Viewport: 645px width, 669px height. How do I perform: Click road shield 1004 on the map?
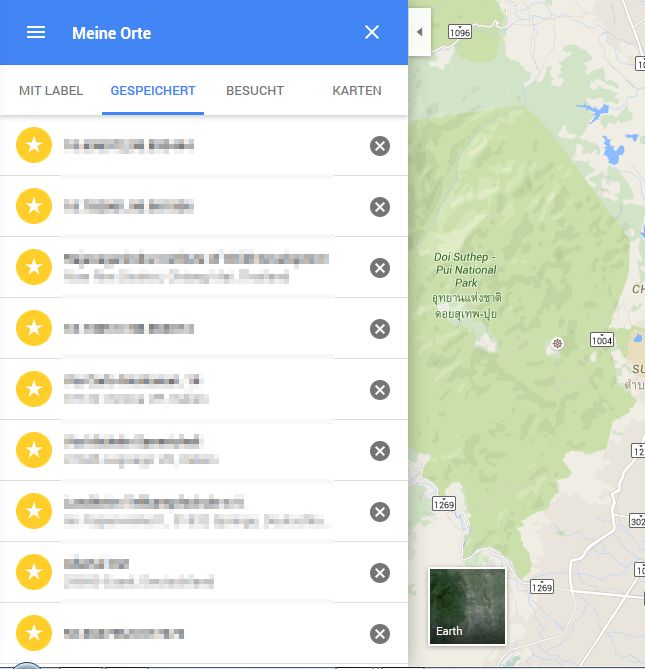point(602,340)
